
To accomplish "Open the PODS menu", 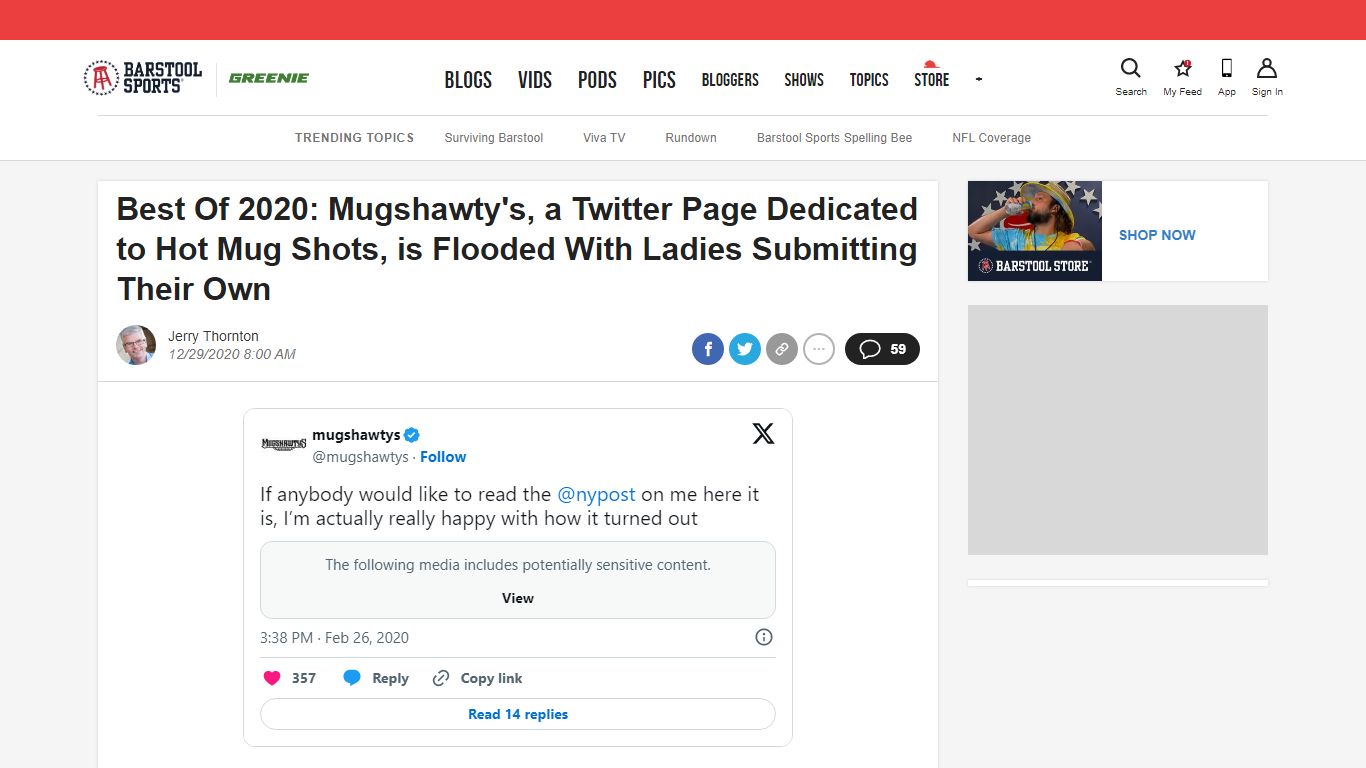I will [x=597, y=80].
